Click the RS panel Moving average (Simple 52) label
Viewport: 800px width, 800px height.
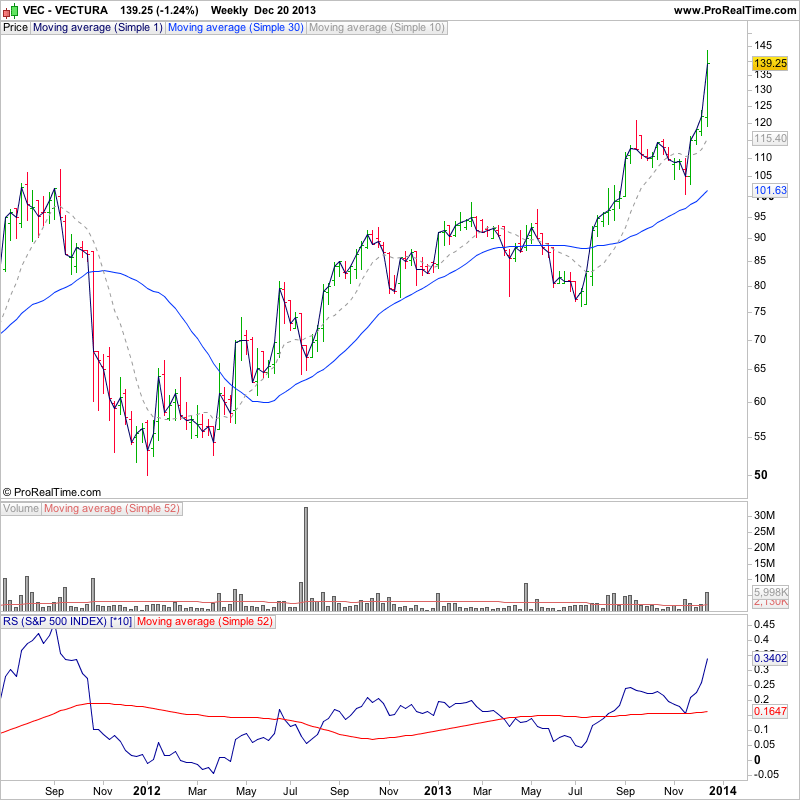click(x=205, y=621)
